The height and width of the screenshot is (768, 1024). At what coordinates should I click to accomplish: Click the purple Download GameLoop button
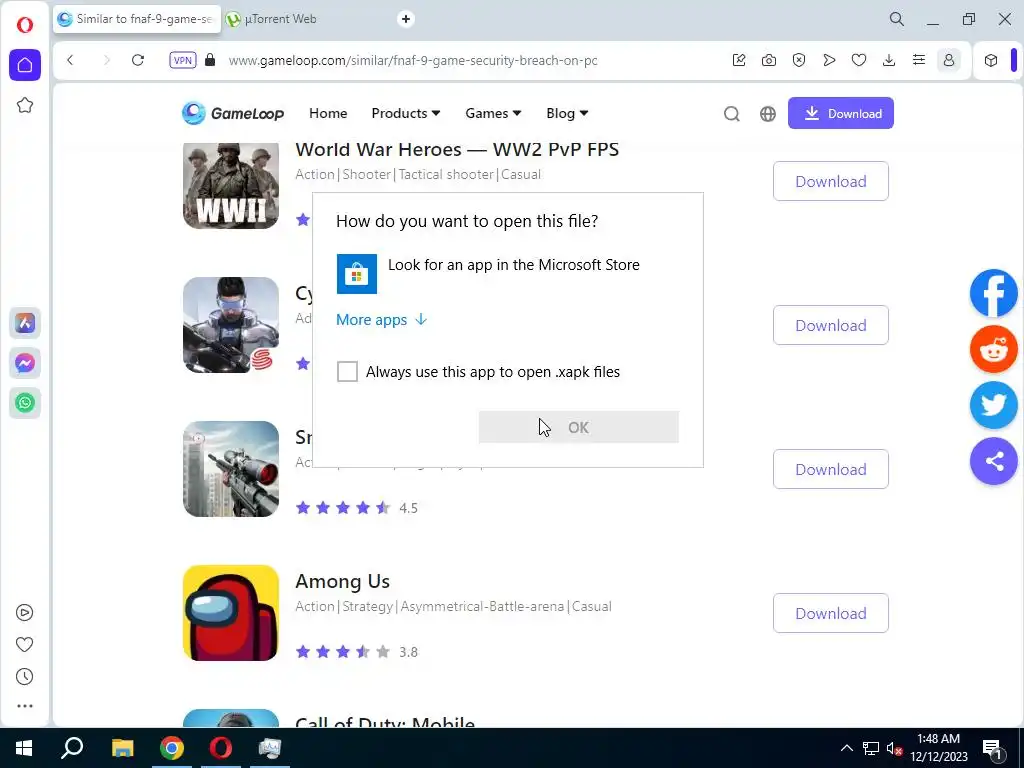(840, 113)
